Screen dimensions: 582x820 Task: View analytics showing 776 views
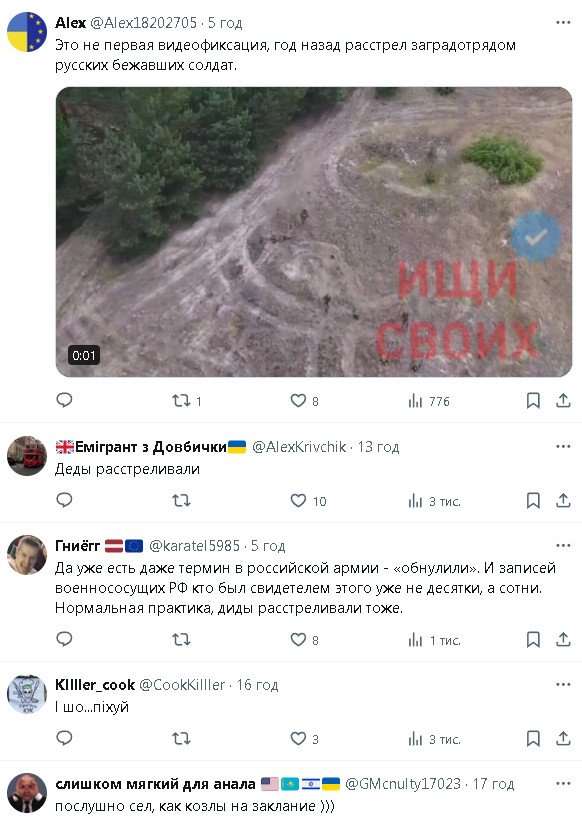point(428,401)
